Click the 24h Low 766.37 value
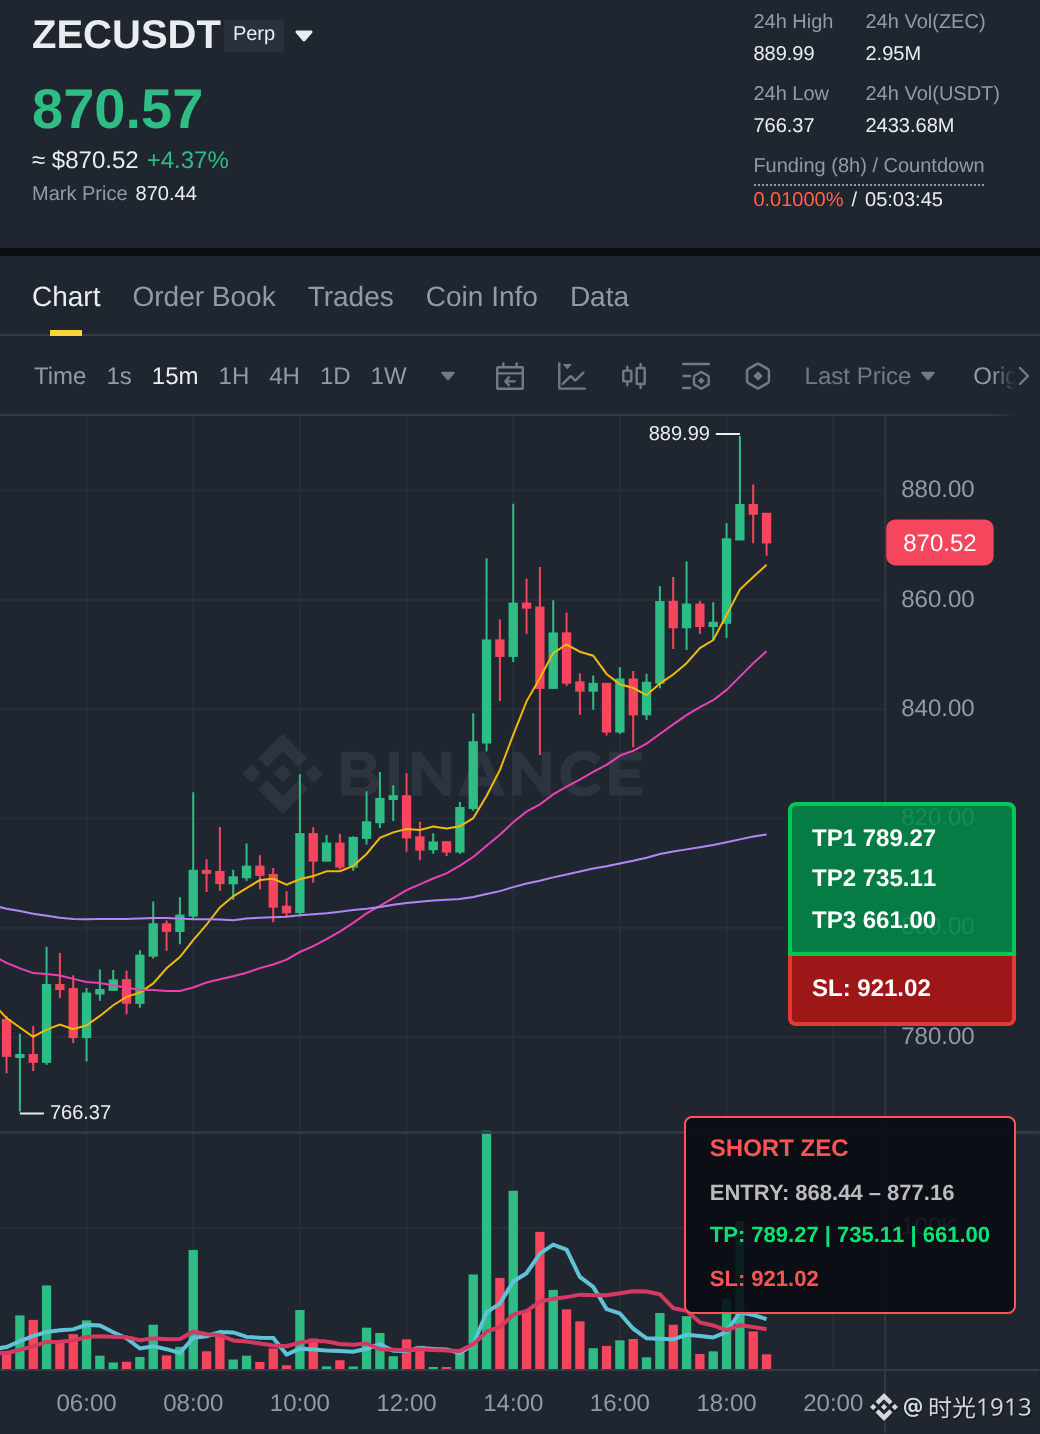 point(784,126)
